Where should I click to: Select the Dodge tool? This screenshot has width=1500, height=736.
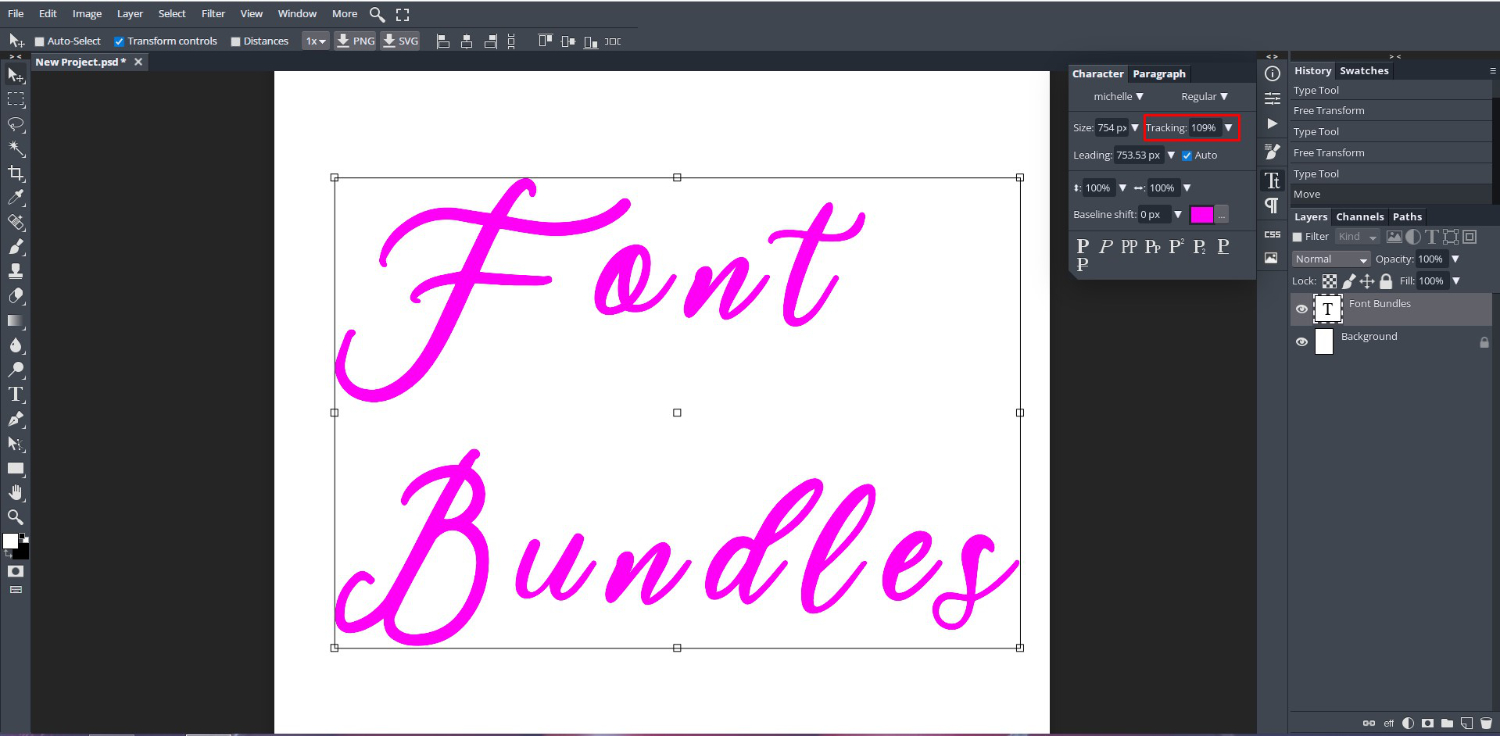coord(16,370)
